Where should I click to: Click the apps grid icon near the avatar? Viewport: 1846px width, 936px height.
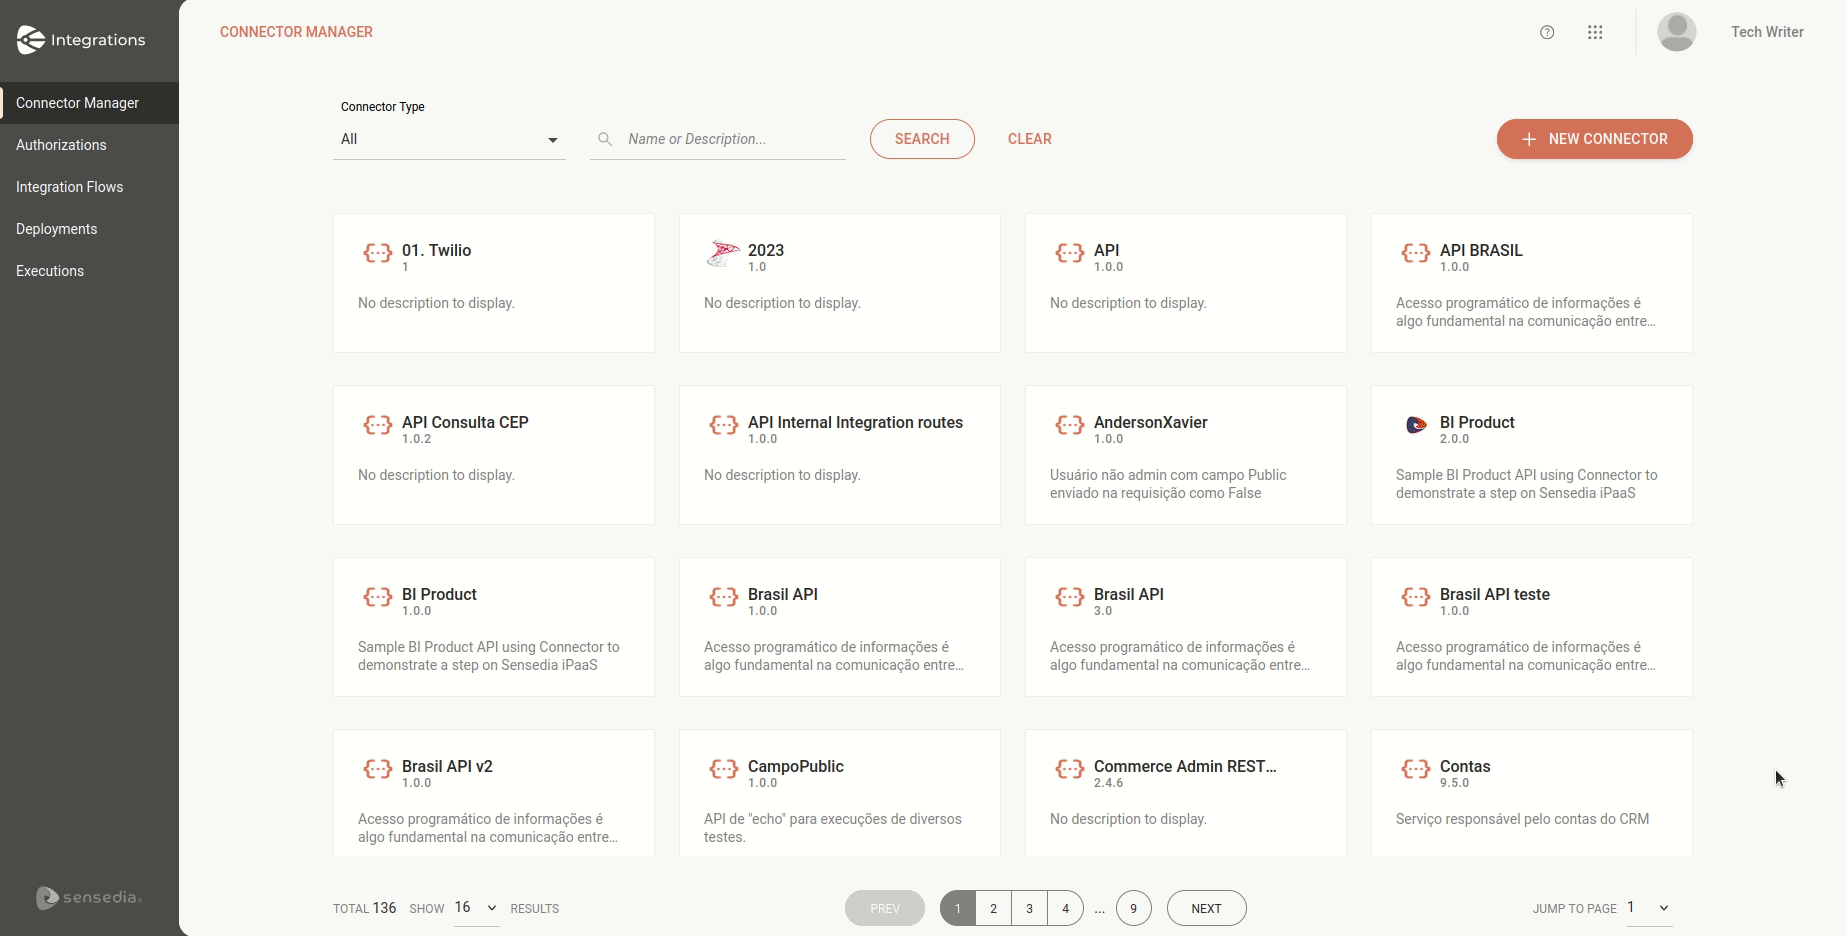(1595, 32)
